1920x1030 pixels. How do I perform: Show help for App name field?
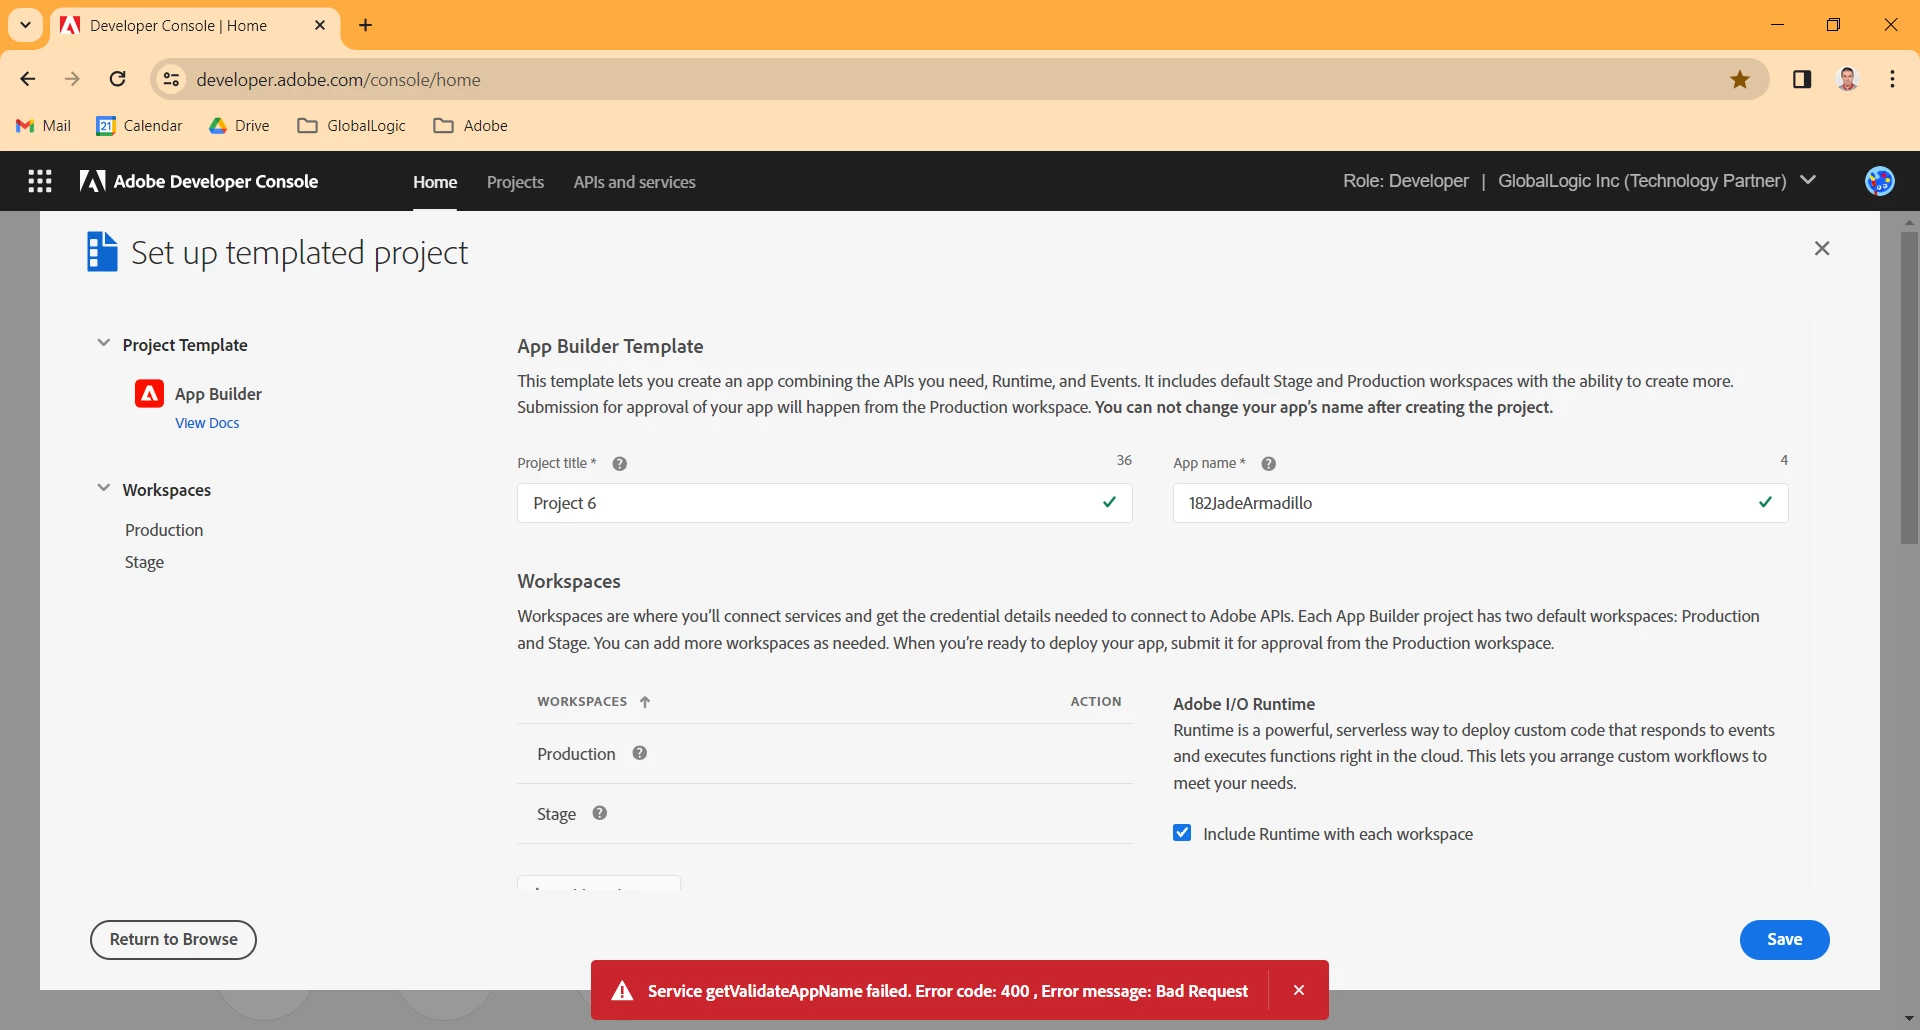click(1268, 464)
